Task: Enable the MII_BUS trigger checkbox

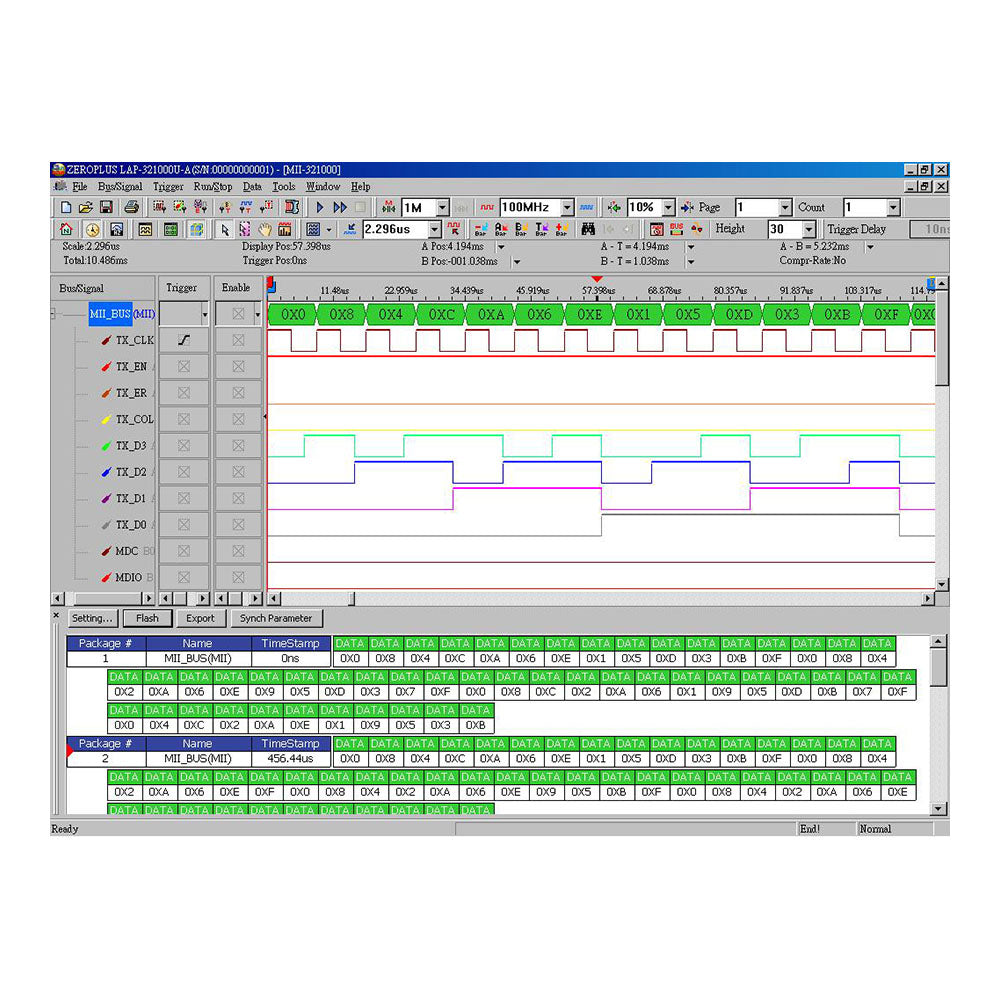Action: point(180,315)
